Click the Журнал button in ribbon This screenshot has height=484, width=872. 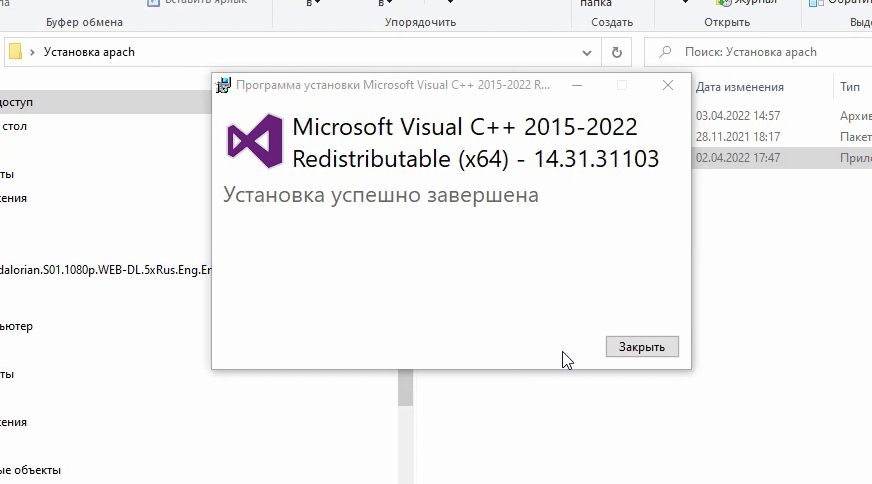pyautogui.click(x=746, y=3)
